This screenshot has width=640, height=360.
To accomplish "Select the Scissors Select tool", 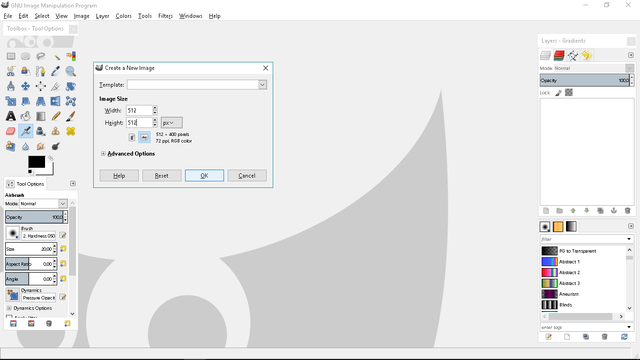I will [11, 71].
